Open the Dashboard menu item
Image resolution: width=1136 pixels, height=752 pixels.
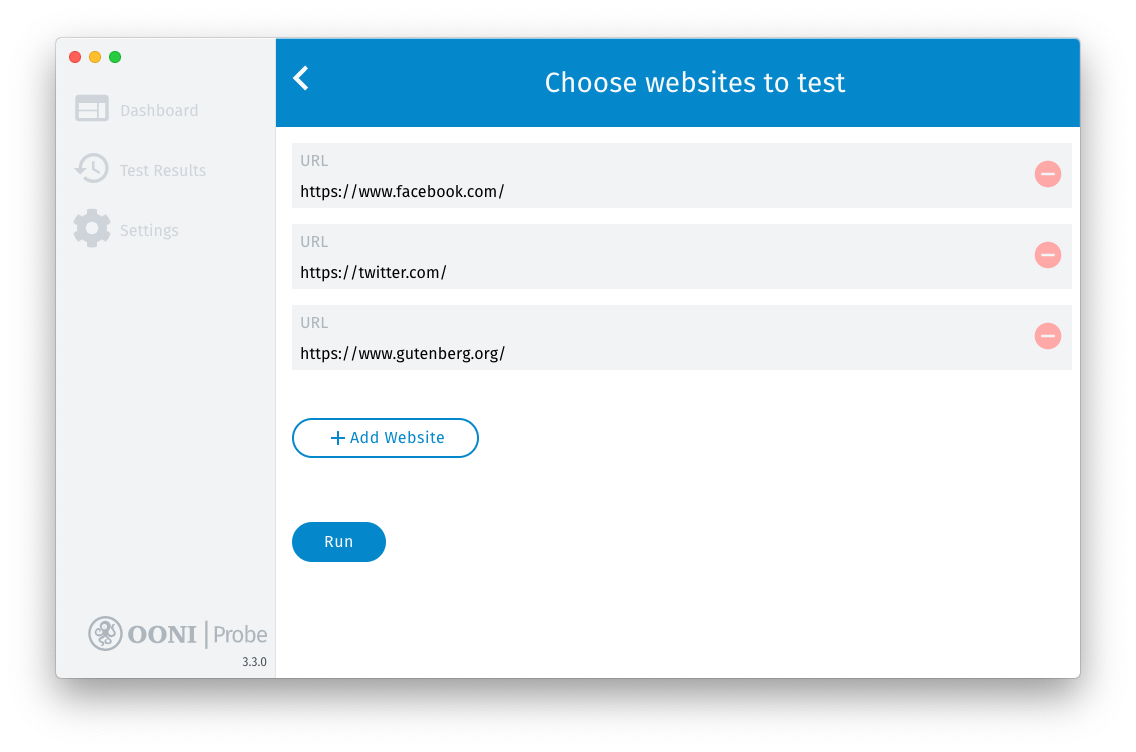[x=159, y=111]
